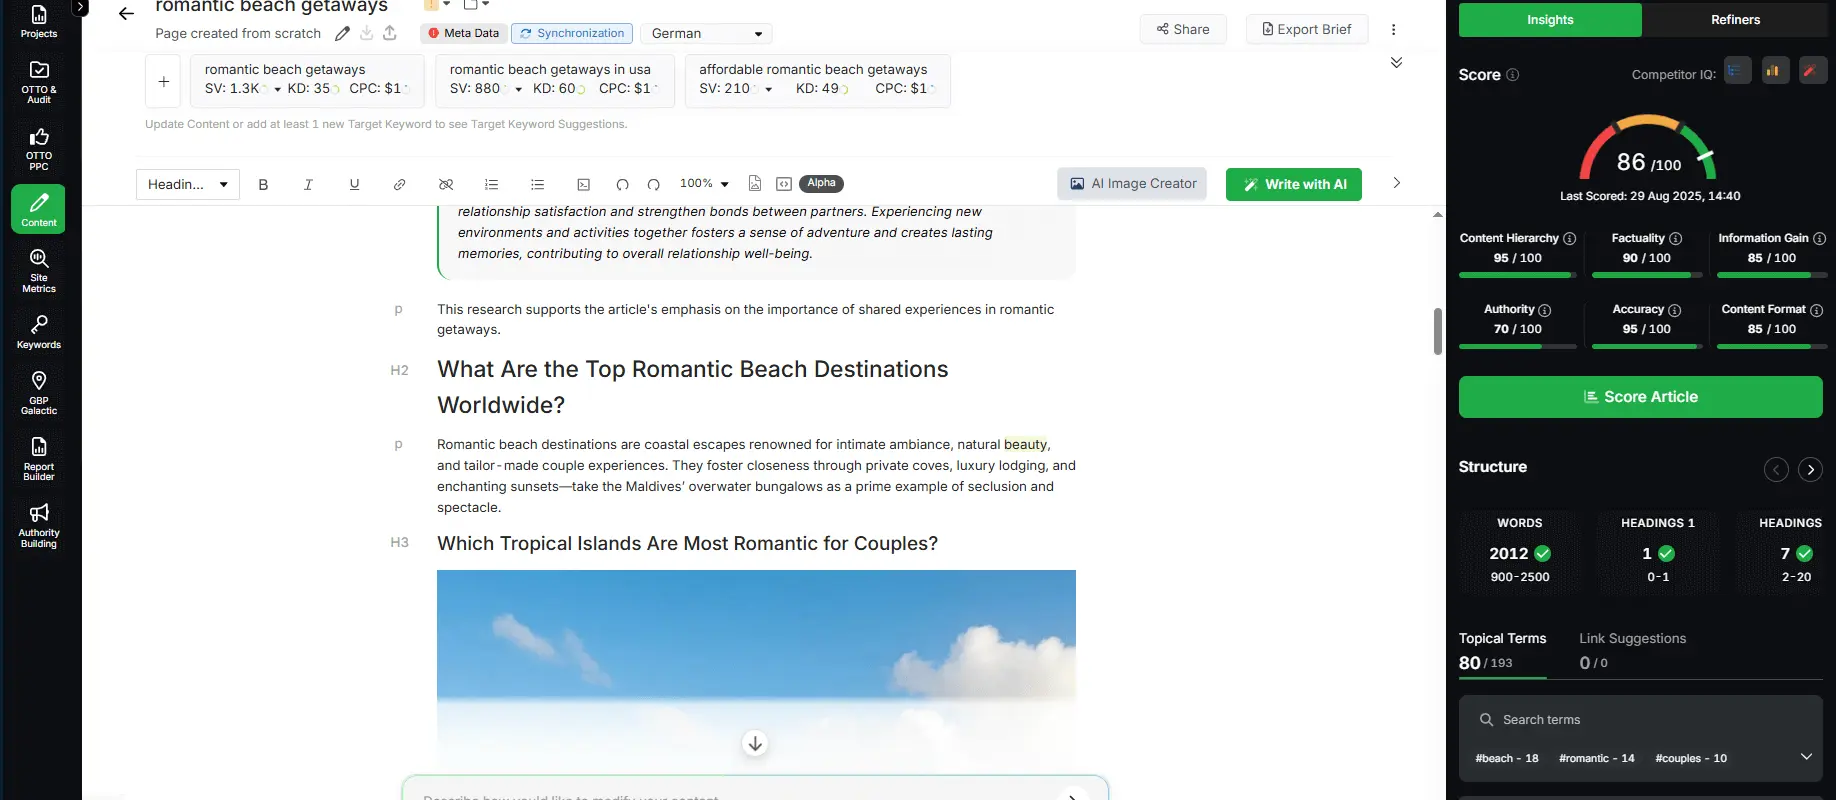The height and width of the screenshot is (800, 1836).
Task: Open Site Metrics in the sidebar
Action: [39, 271]
